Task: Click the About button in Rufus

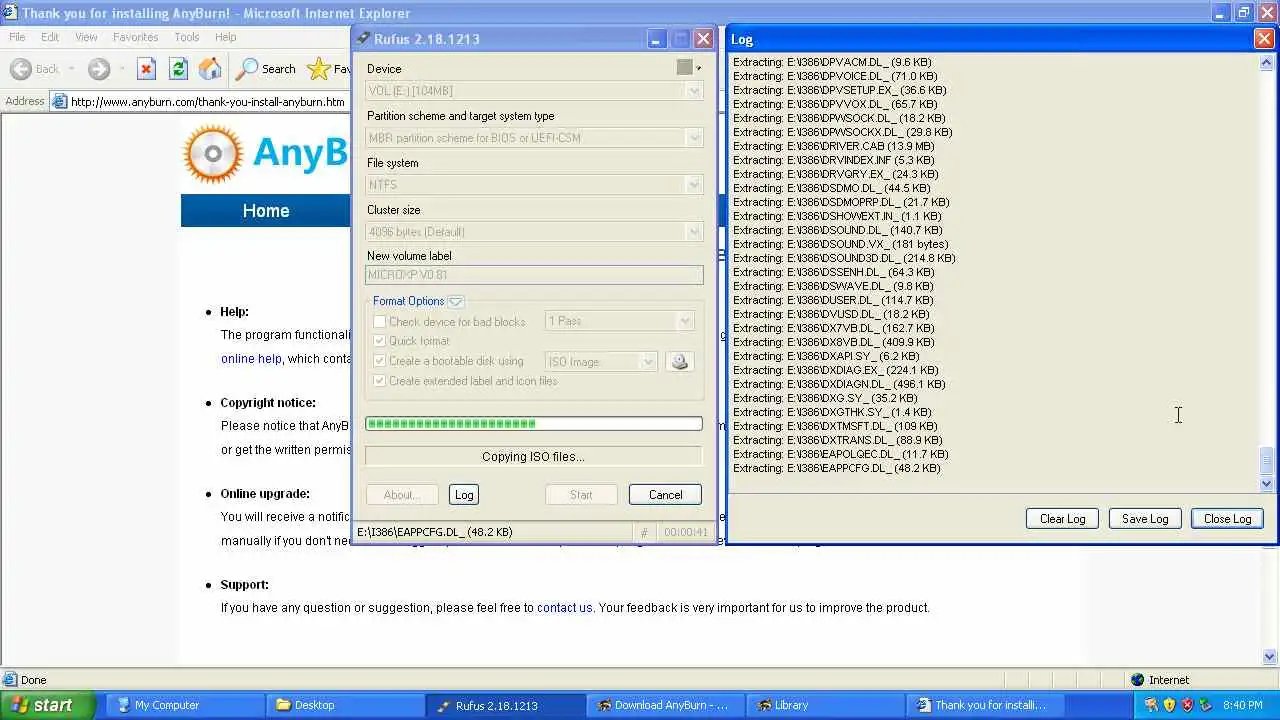Action: [x=401, y=495]
